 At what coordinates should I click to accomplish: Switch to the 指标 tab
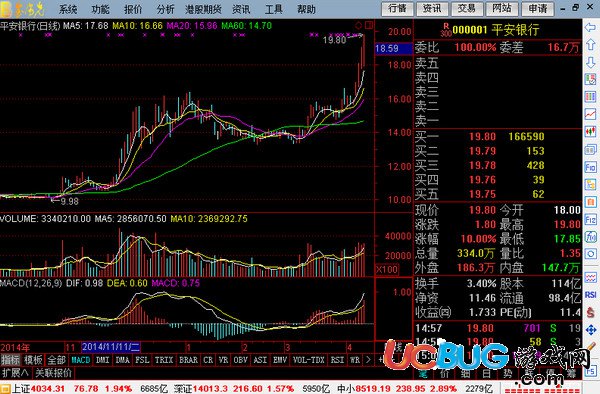coord(11,360)
